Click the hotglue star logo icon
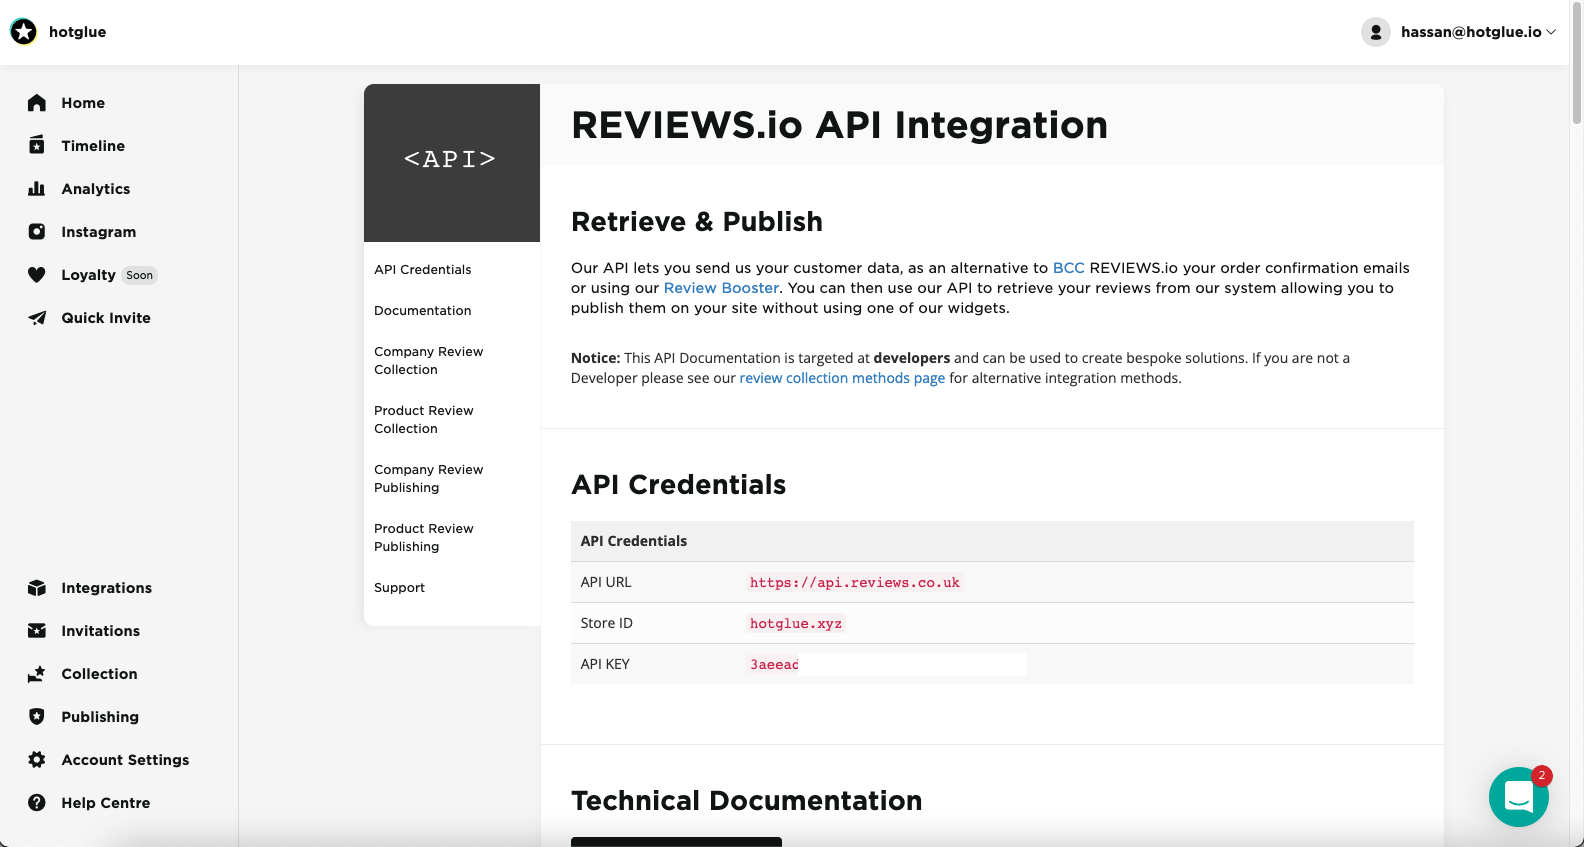The width and height of the screenshot is (1584, 847). [23, 32]
